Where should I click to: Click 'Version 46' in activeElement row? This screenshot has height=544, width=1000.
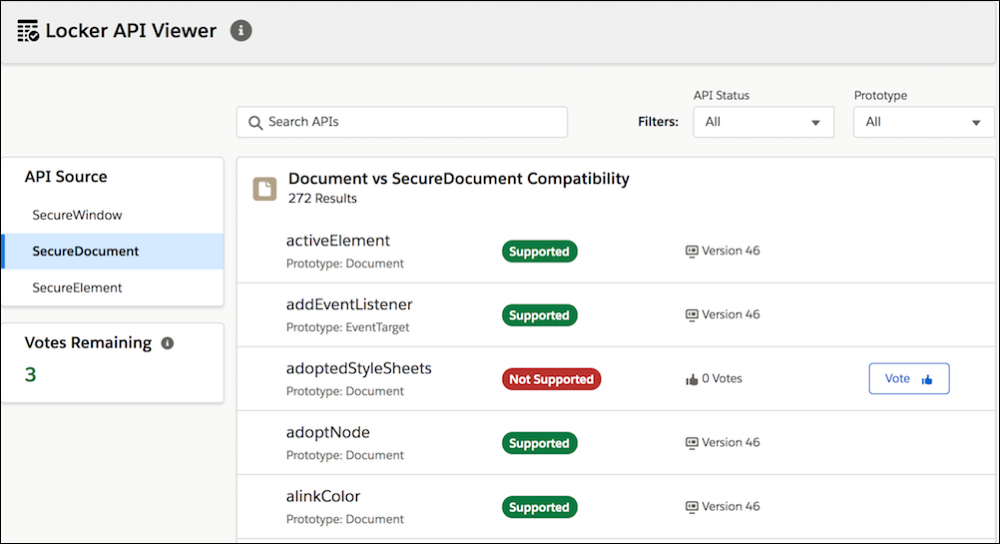pos(731,251)
